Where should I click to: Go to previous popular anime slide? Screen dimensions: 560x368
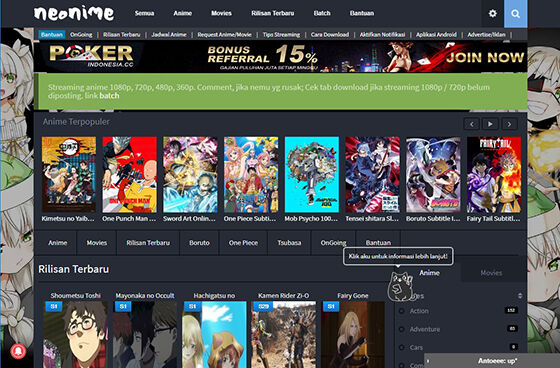[472, 124]
